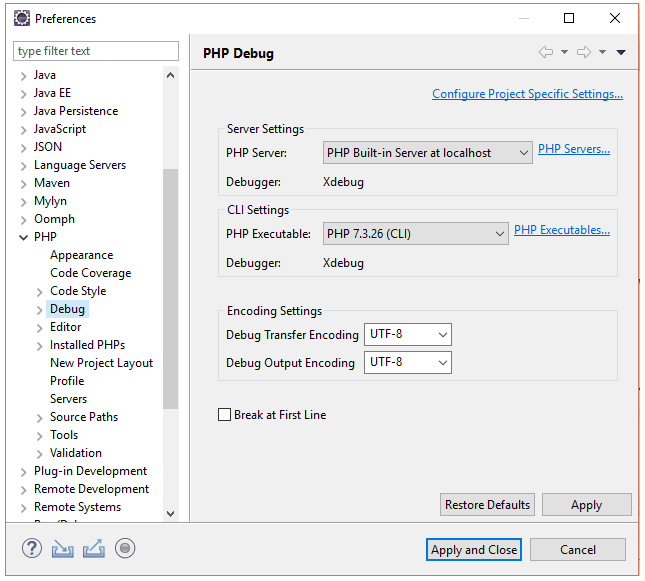
Task: Enable Break at First Line checkbox
Action: (224, 414)
